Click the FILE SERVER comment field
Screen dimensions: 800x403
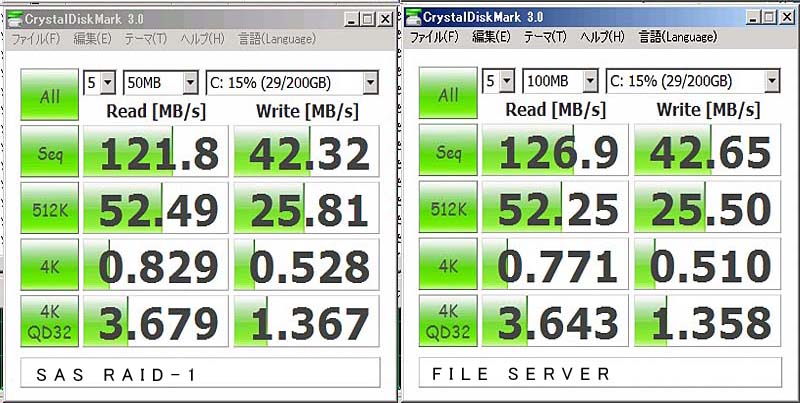600,374
